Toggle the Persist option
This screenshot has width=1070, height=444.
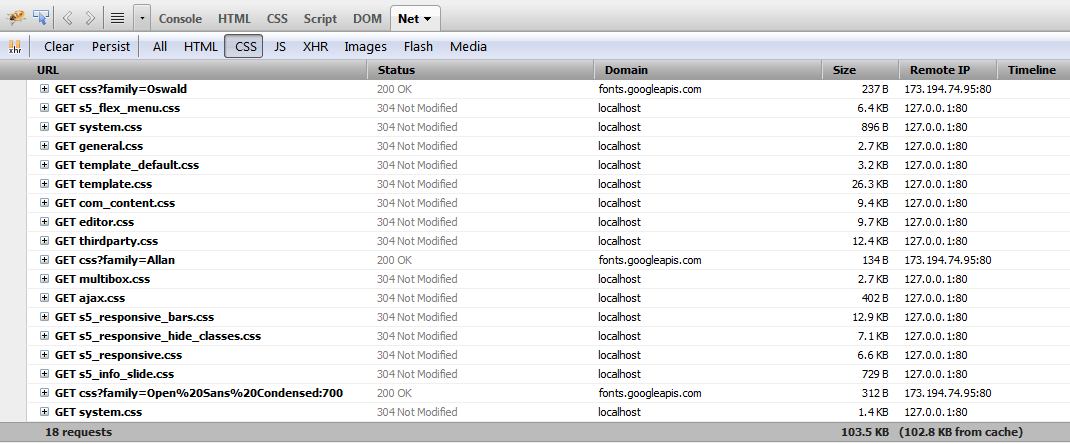pyautogui.click(x=111, y=46)
